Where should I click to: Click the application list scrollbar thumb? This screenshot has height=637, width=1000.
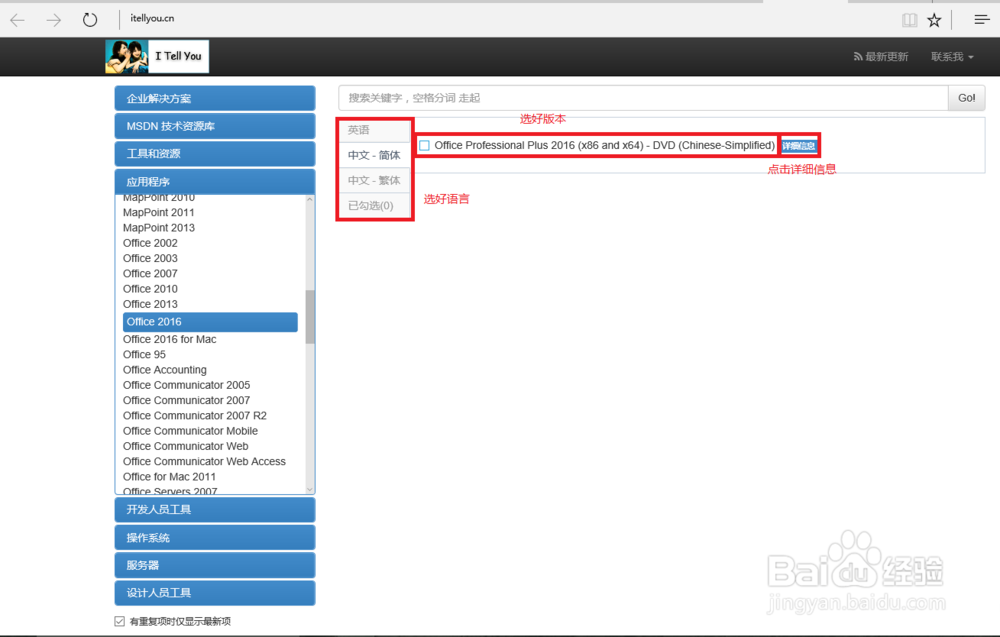click(x=310, y=317)
